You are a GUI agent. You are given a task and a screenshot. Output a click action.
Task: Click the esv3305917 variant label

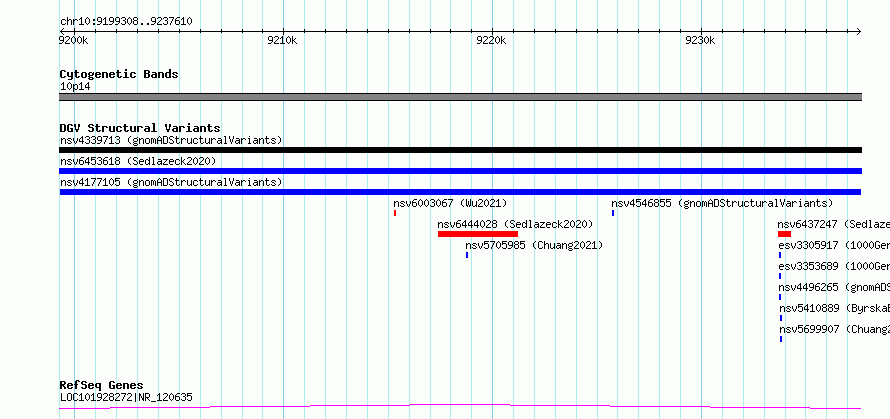(x=834, y=245)
